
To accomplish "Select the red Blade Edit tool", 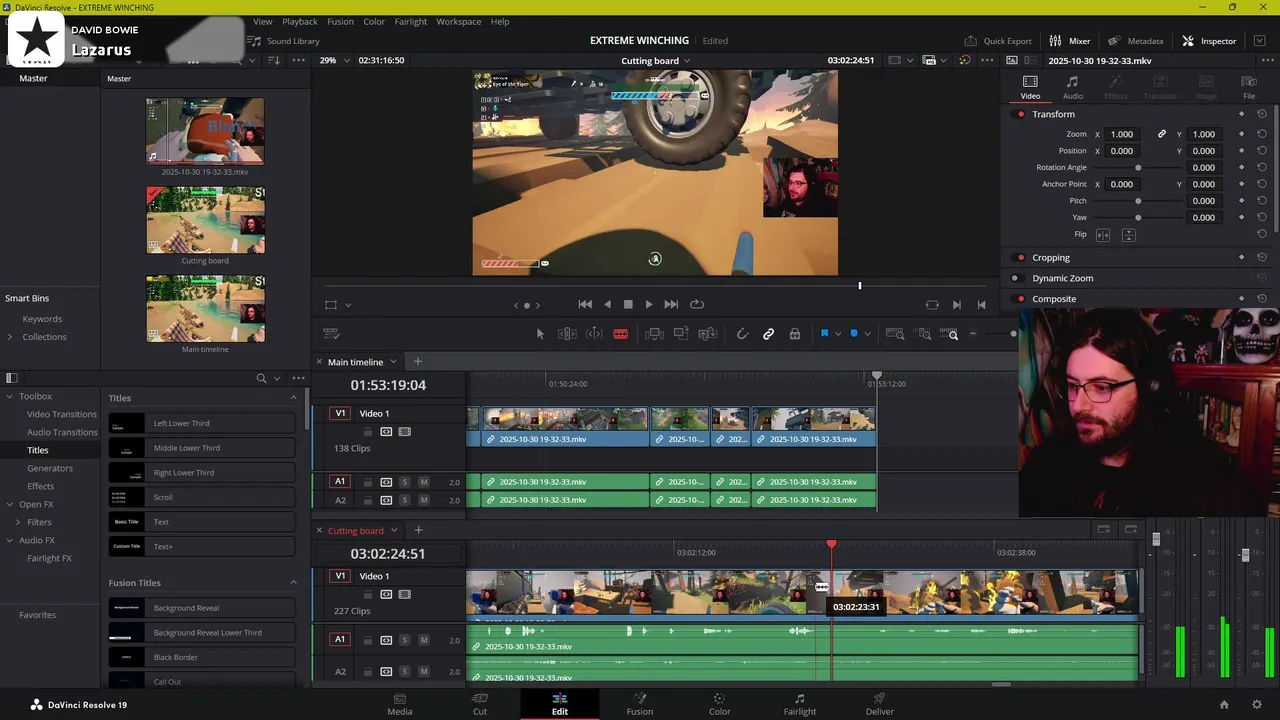I will click(x=620, y=334).
